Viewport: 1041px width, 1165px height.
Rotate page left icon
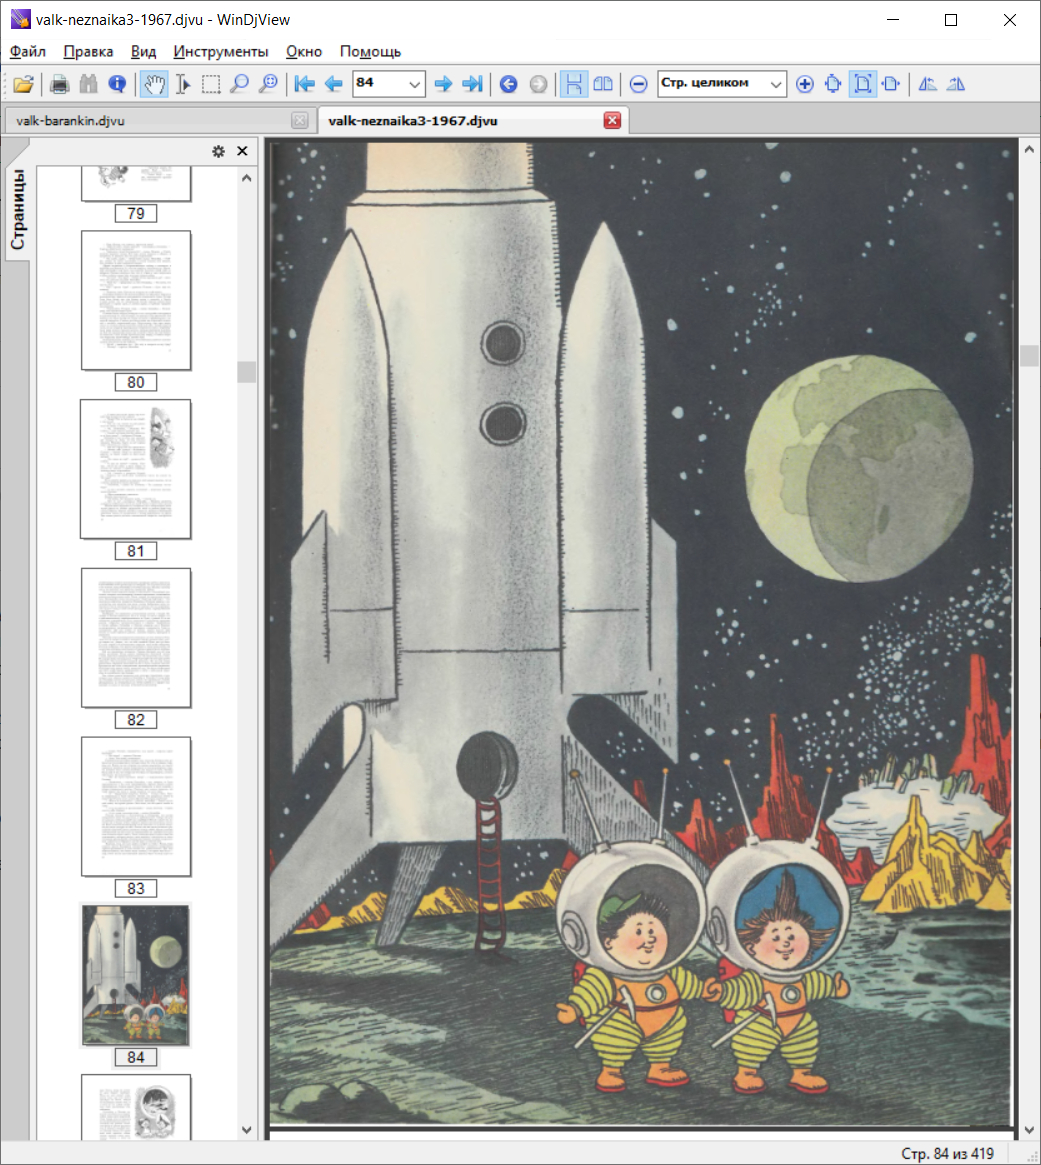(x=928, y=84)
